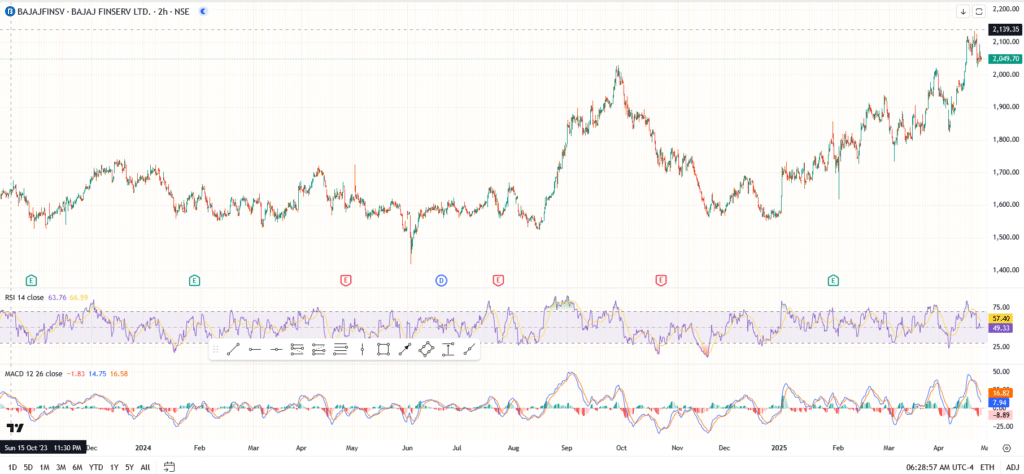Select the 5D time range
The height and width of the screenshot is (474, 1024).
tap(28, 466)
